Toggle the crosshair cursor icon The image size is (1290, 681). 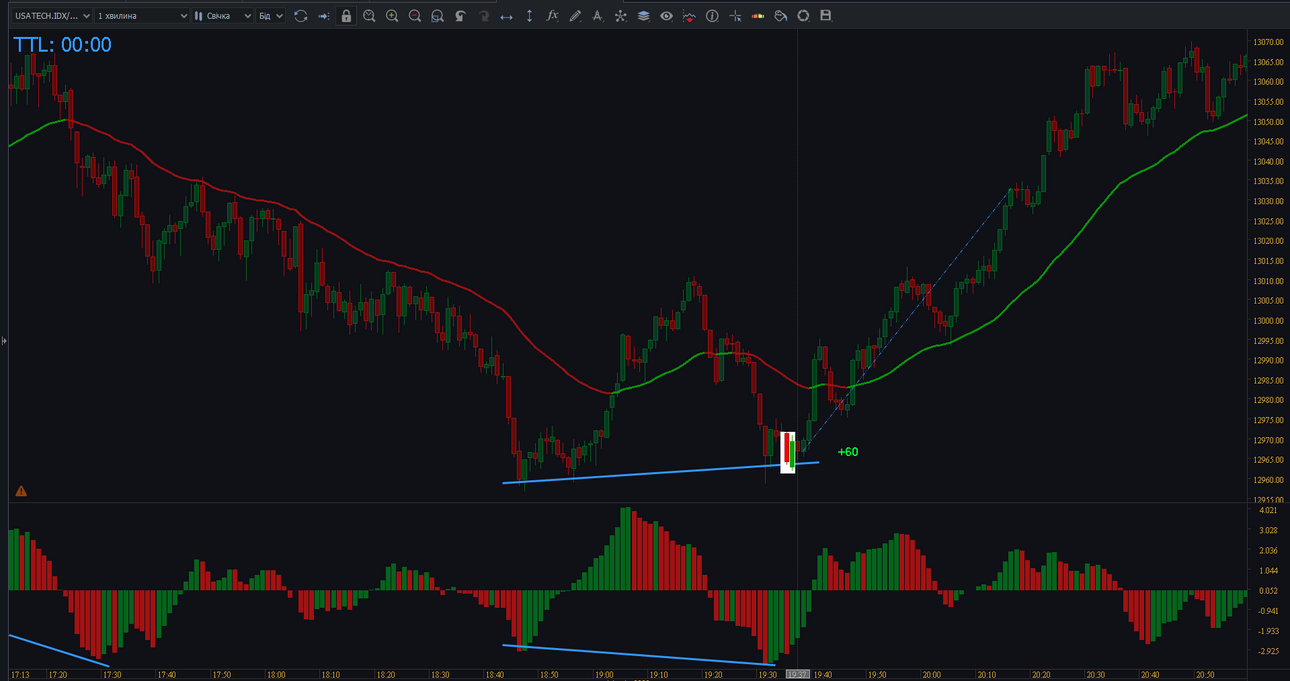(735, 16)
